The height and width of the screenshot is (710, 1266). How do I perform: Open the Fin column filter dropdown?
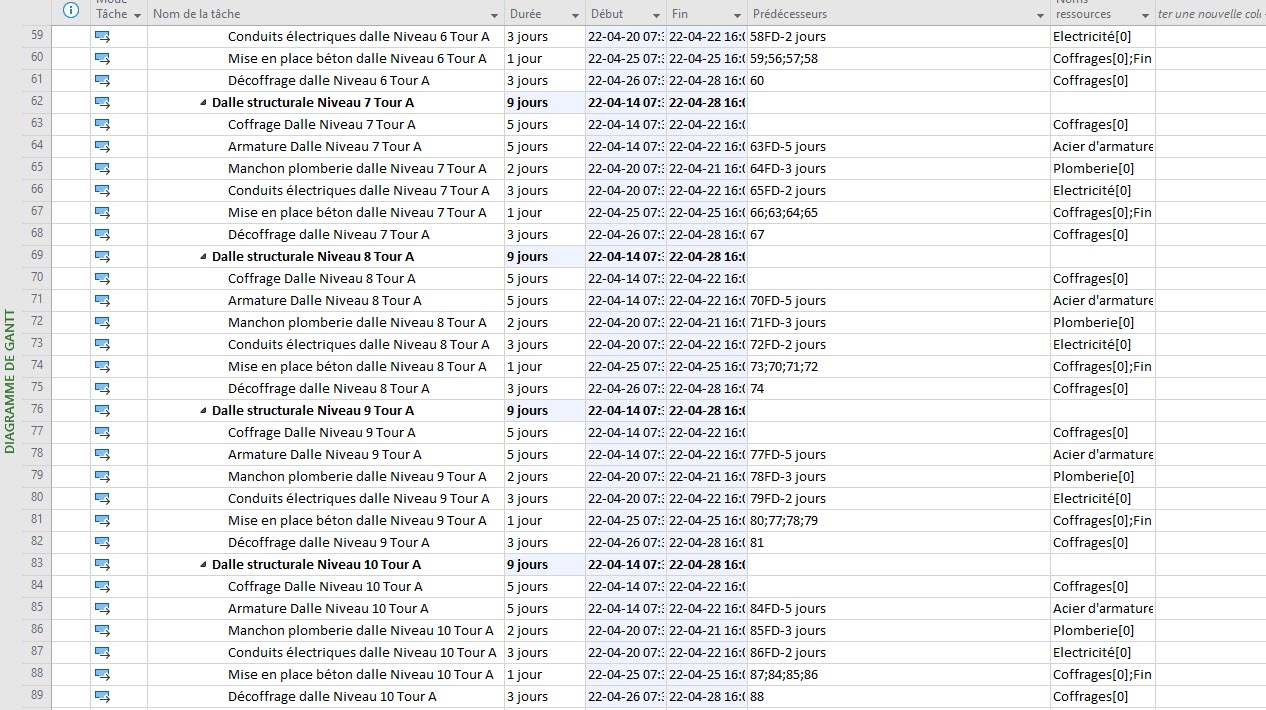point(737,15)
